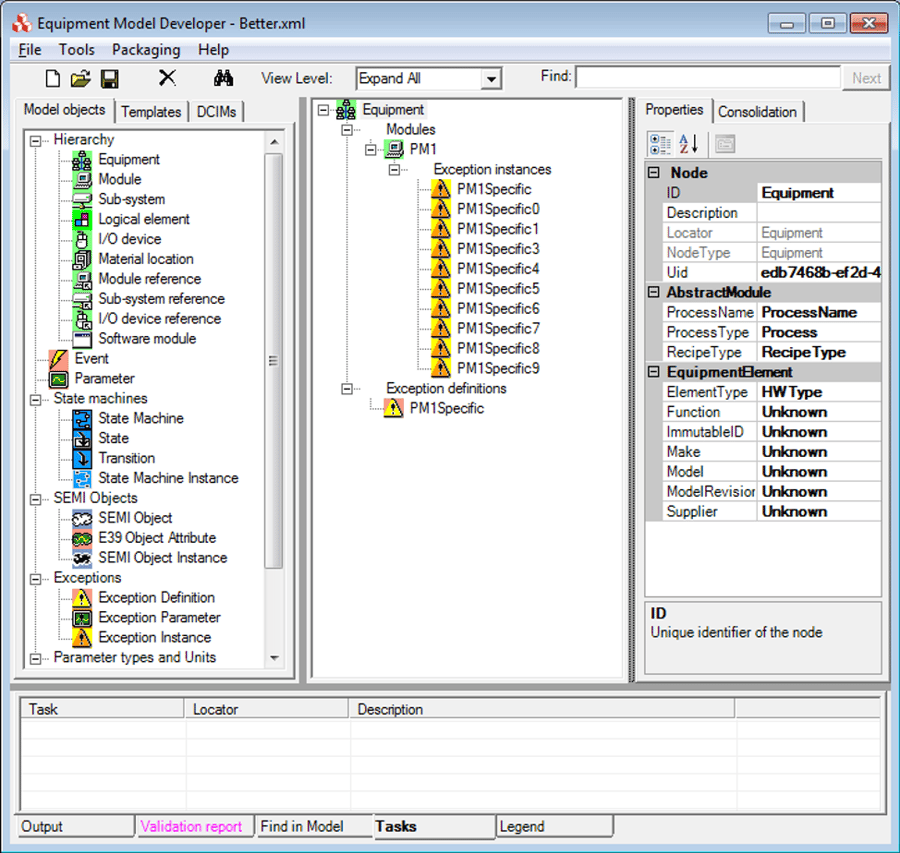Open an existing model file
Viewport: 900px width, 853px height.
click(80, 78)
